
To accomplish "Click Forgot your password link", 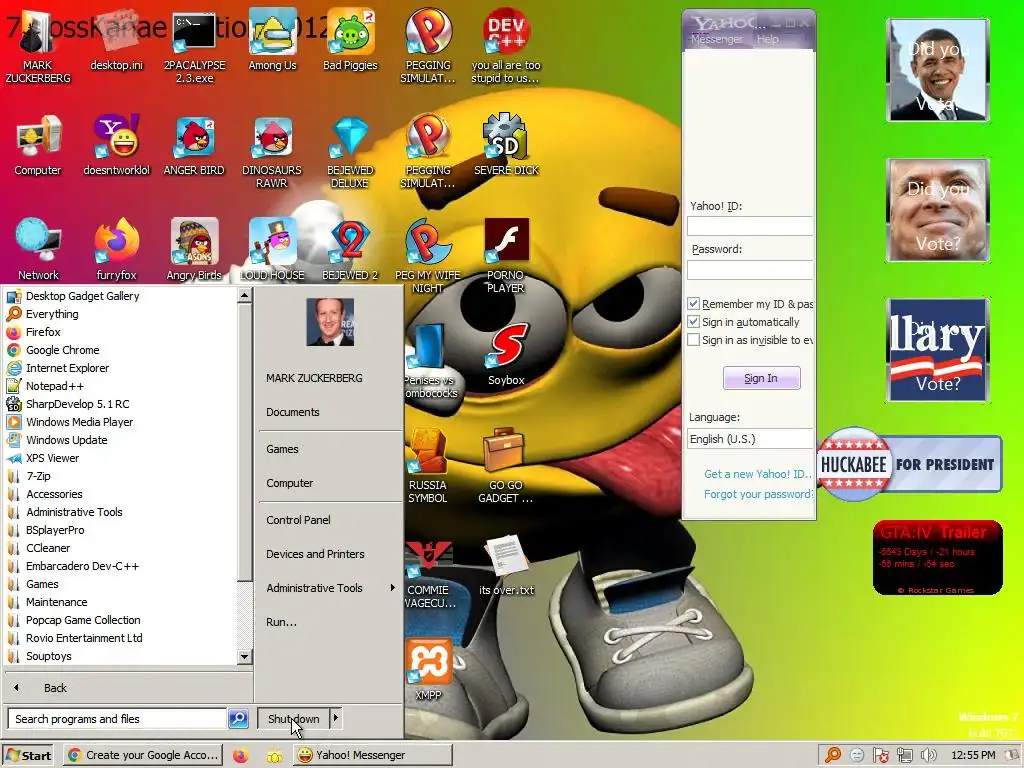I will [x=758, y=494].
